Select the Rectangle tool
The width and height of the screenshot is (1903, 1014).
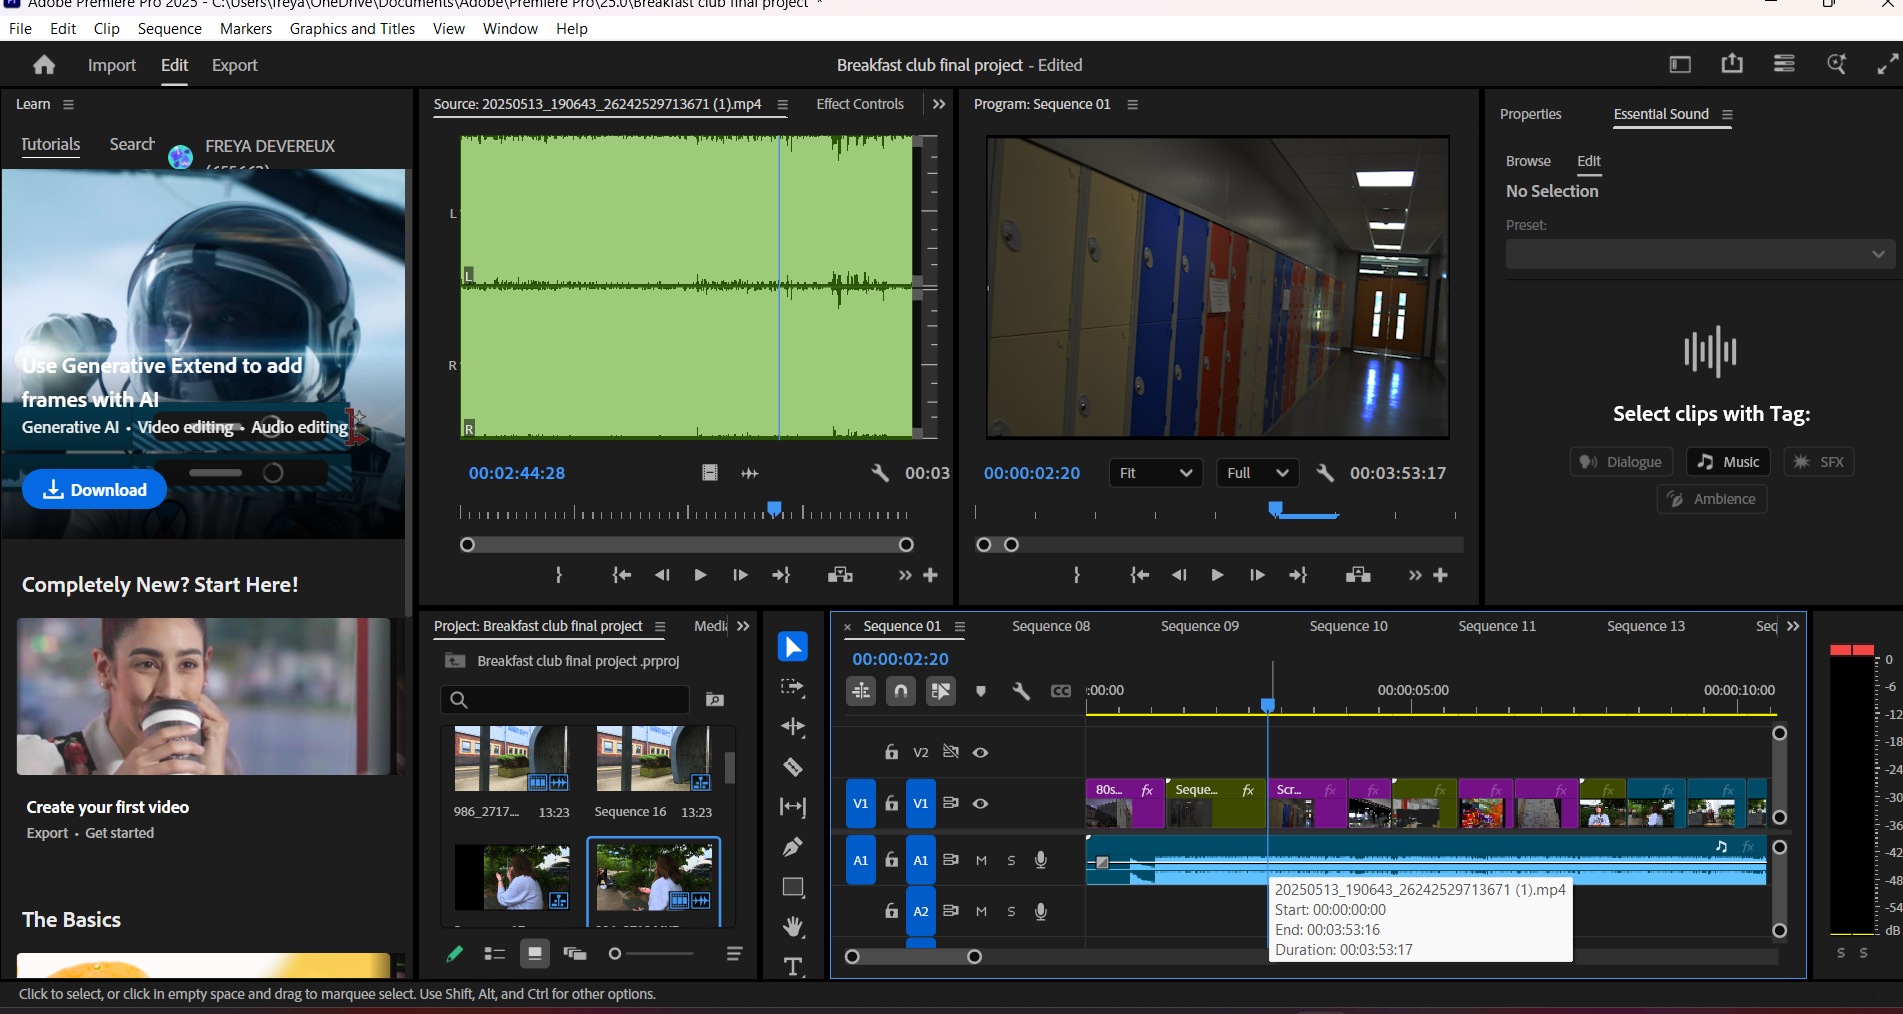point(792,887)
